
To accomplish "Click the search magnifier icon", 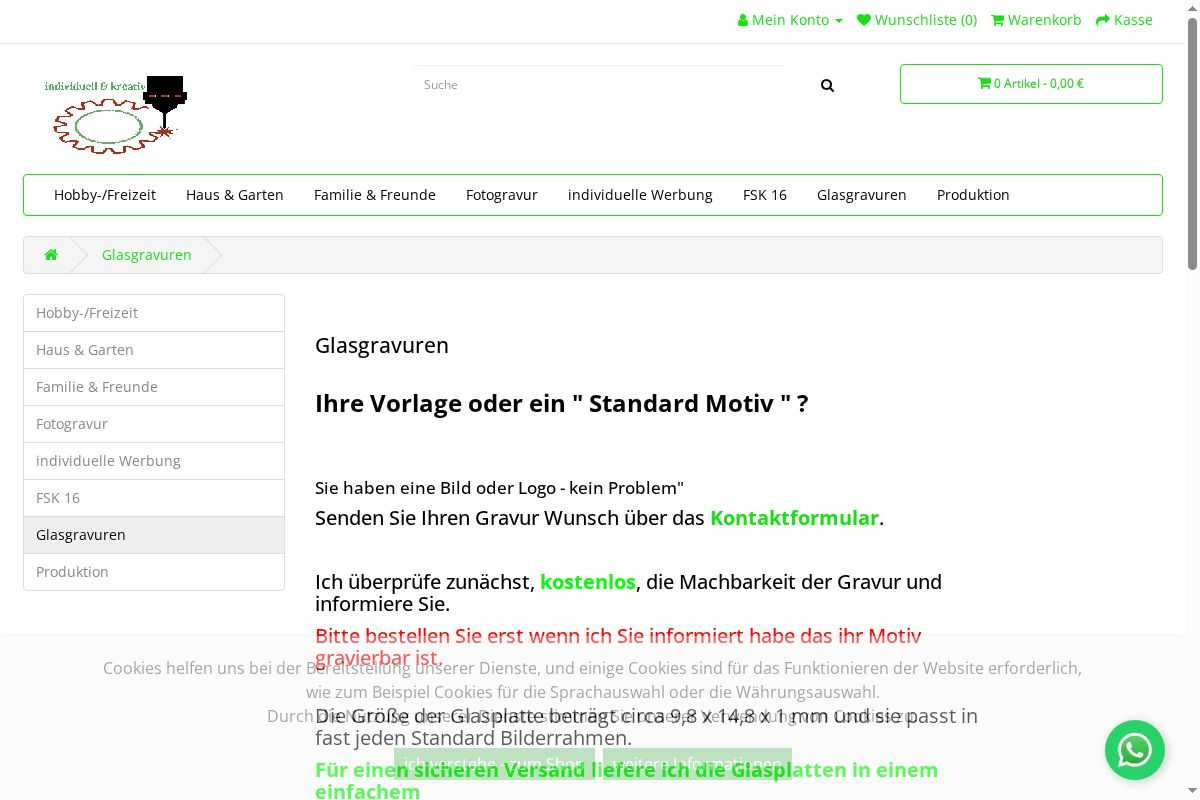I will tap(827, 86).
